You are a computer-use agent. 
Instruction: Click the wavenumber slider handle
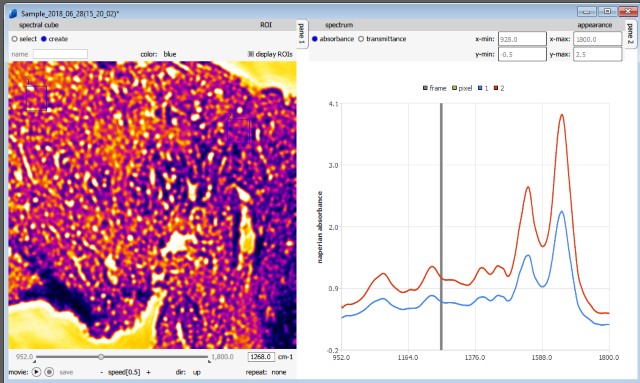[x=101, y=357]
